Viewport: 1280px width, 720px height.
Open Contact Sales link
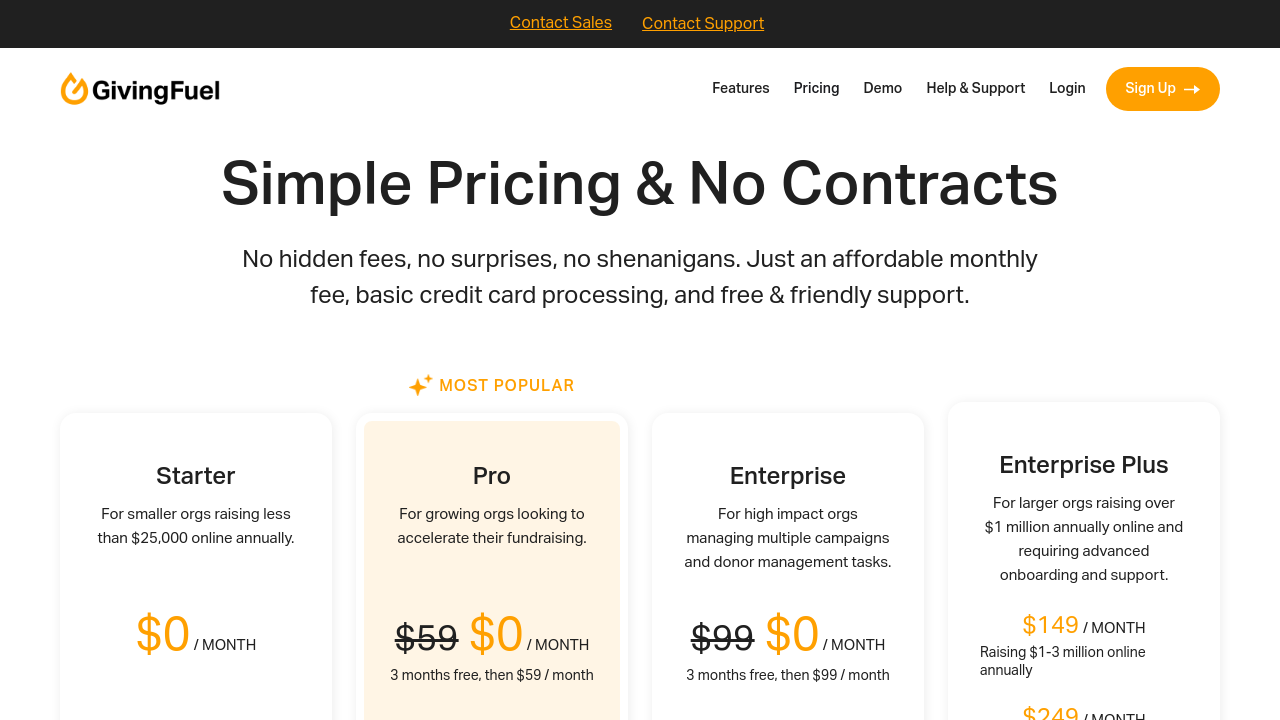click(x=560, y=23)
